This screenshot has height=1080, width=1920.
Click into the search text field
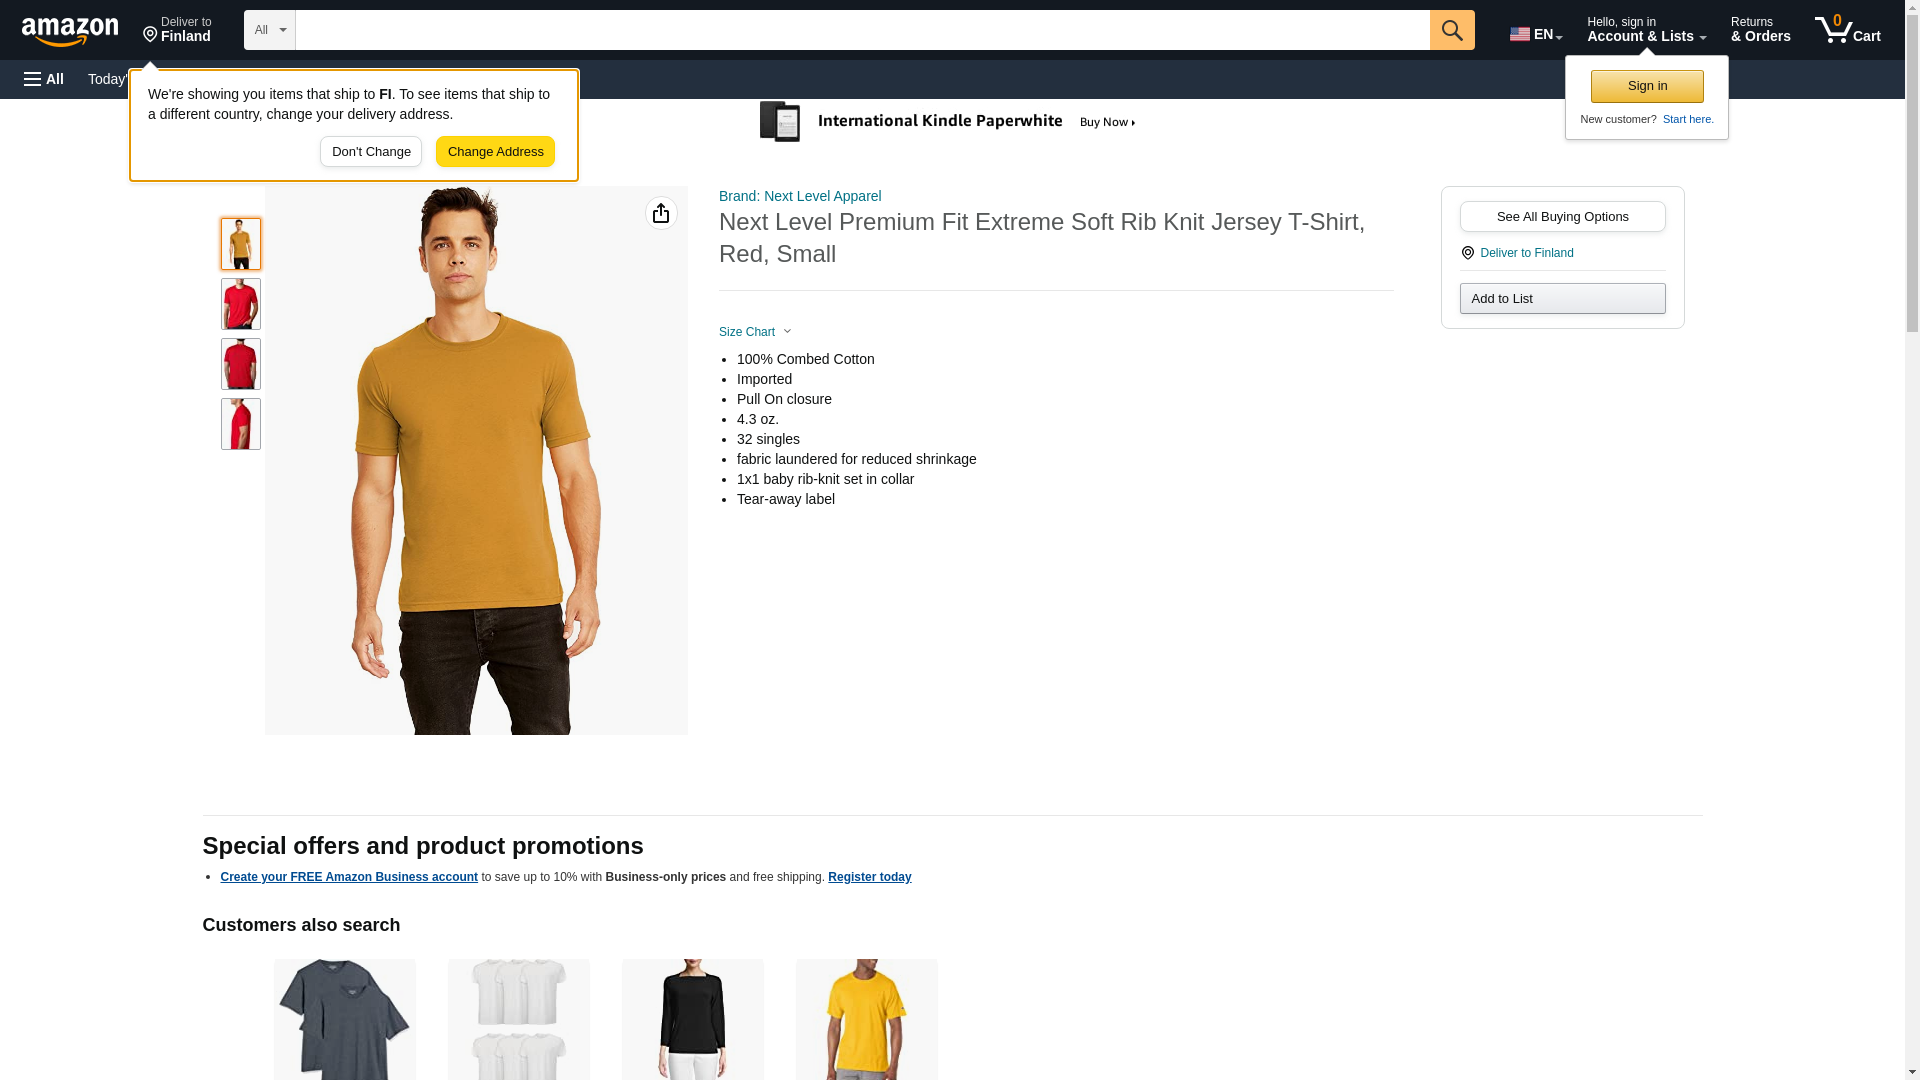(861, 30)
